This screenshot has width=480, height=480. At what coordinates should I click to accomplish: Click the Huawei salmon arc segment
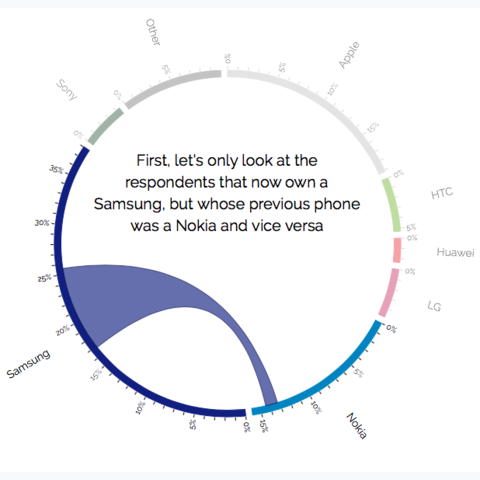[x=397, y=250]
